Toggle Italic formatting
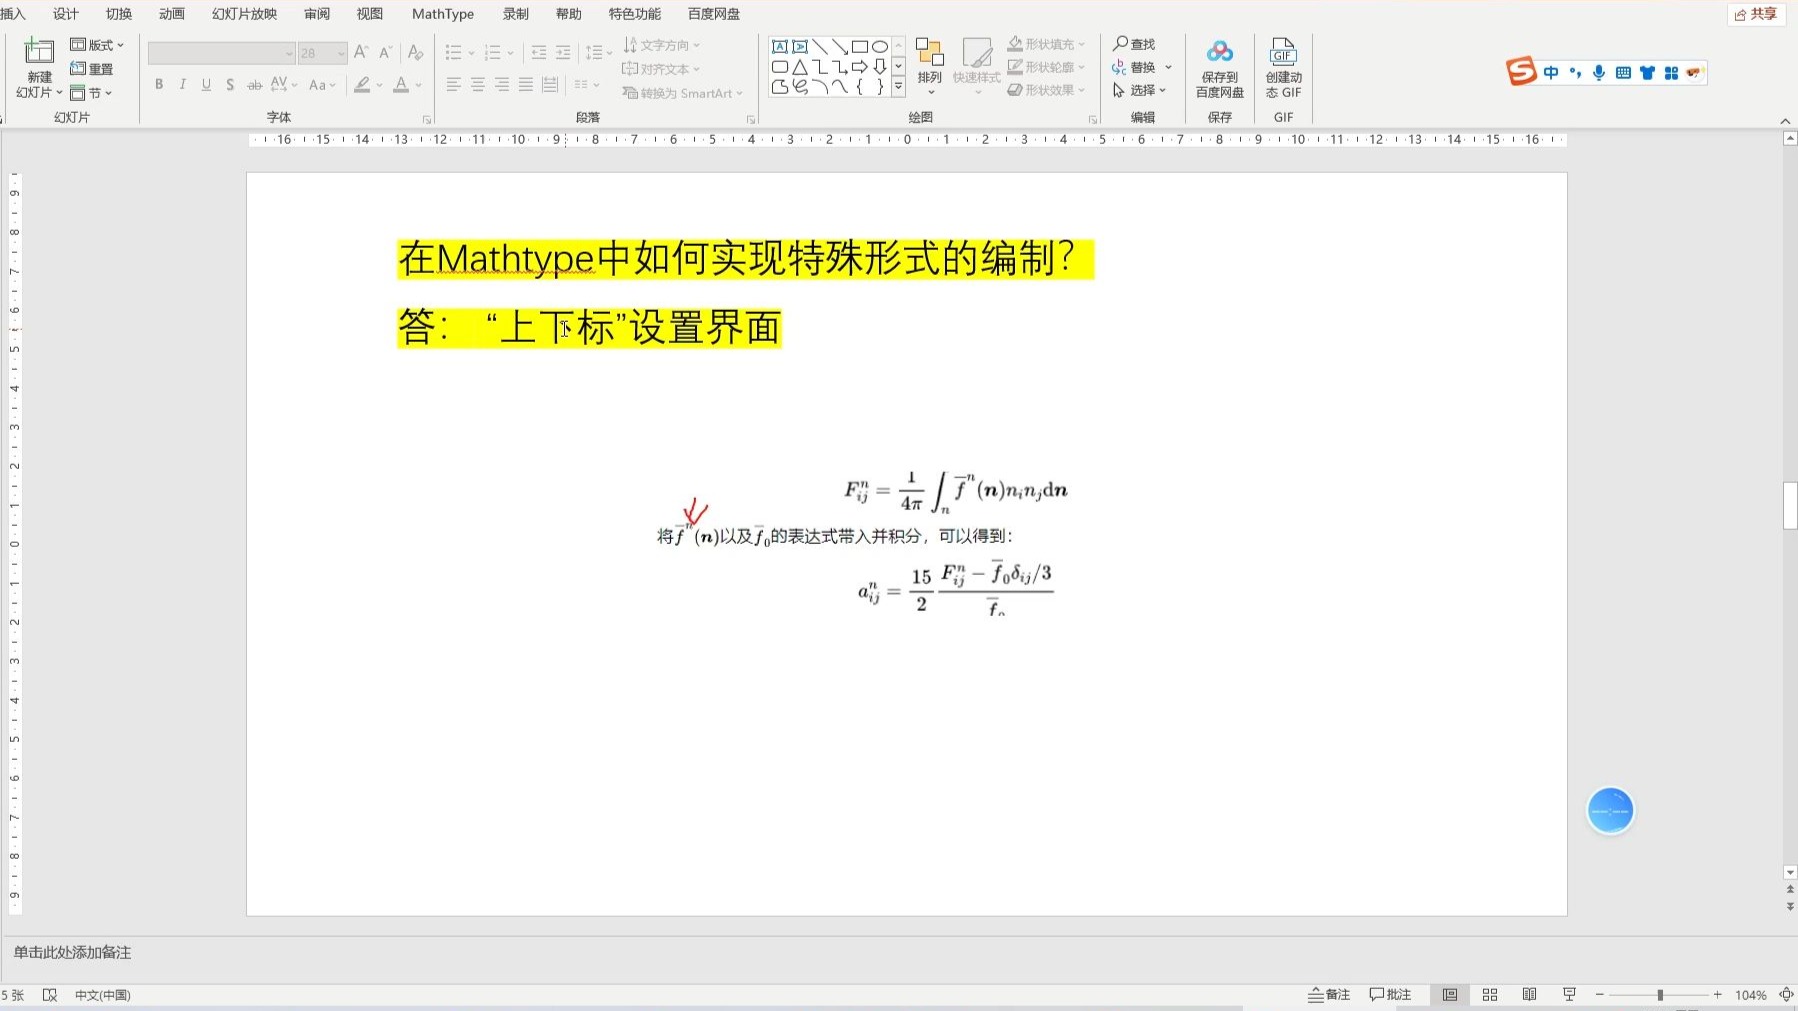Image resolution: width=1798 pixels, height=1011 pixels. click(182, 85)
